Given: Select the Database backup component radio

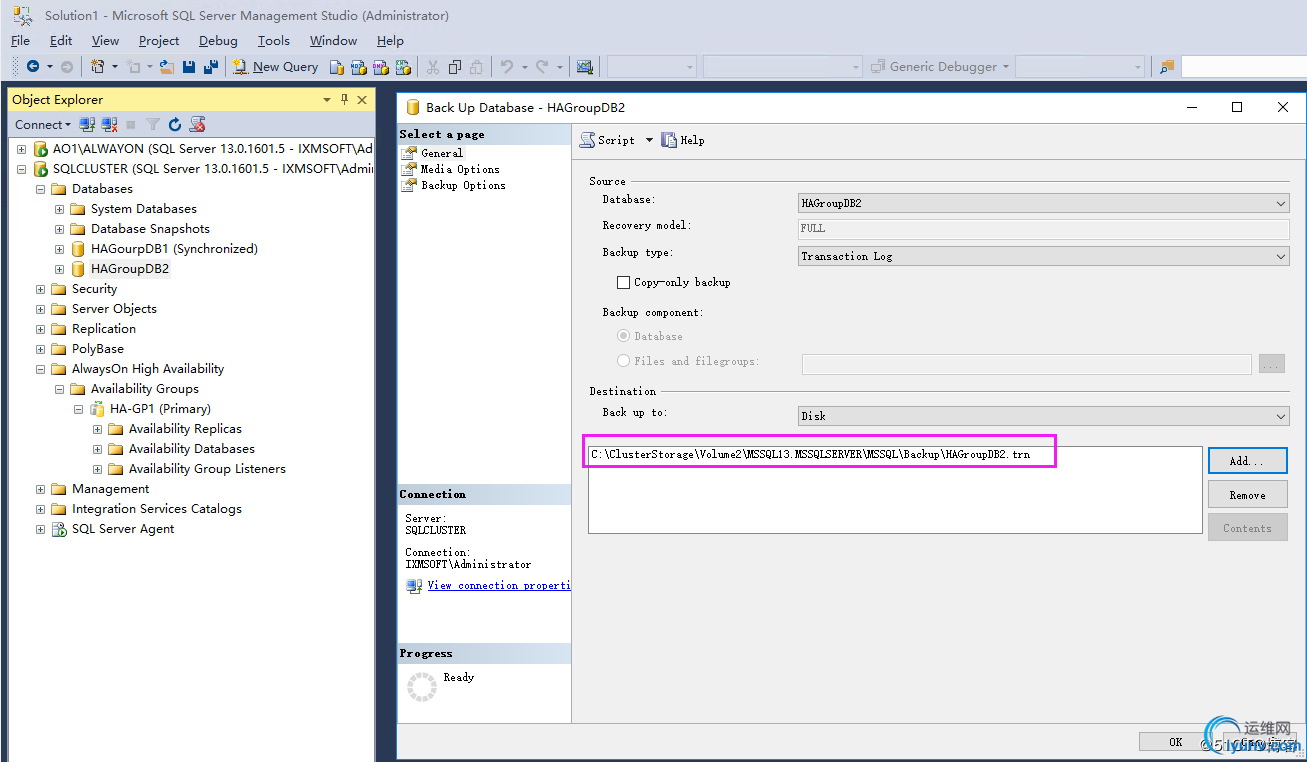Looking at the screenshot, I should pyautogui.click(x=624, y=337).
